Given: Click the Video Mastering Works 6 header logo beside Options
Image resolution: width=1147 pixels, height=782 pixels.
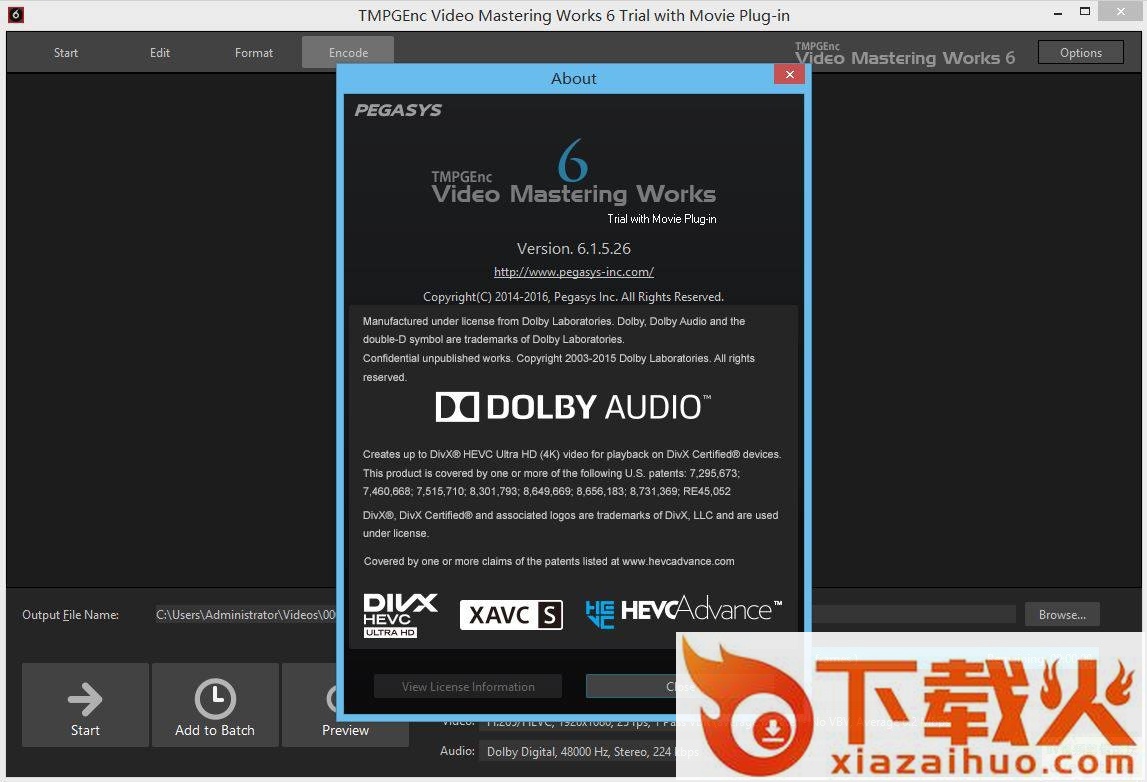Looking at the screenshot, I should (x=905, y=54).
